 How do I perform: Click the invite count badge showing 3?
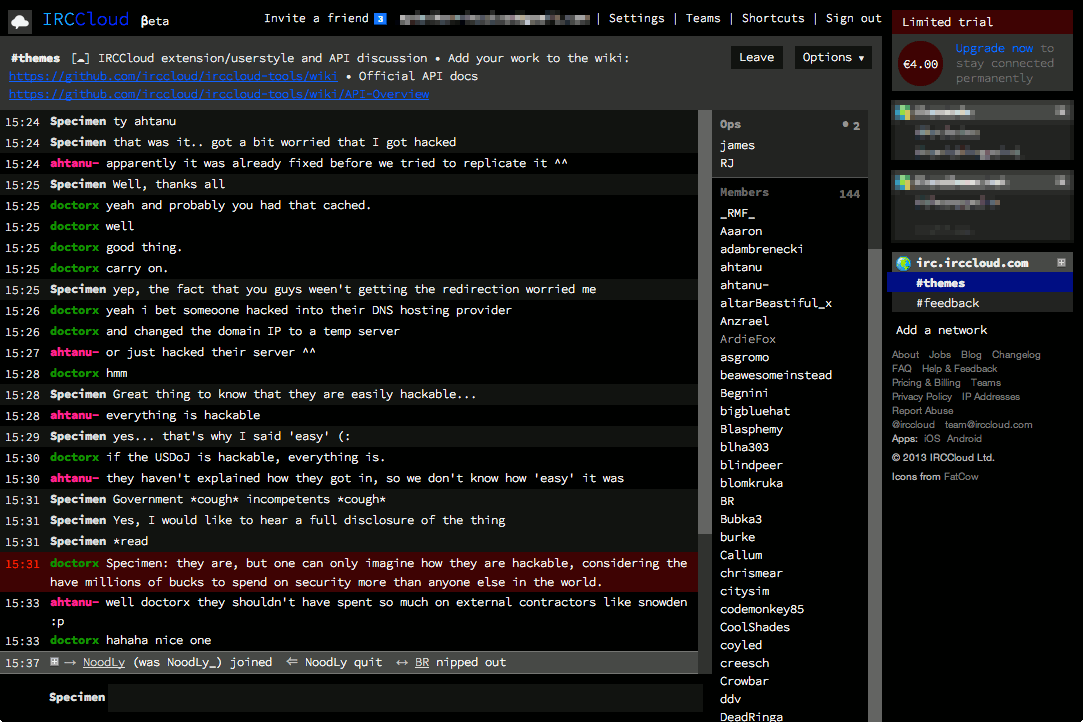(380, 19)
